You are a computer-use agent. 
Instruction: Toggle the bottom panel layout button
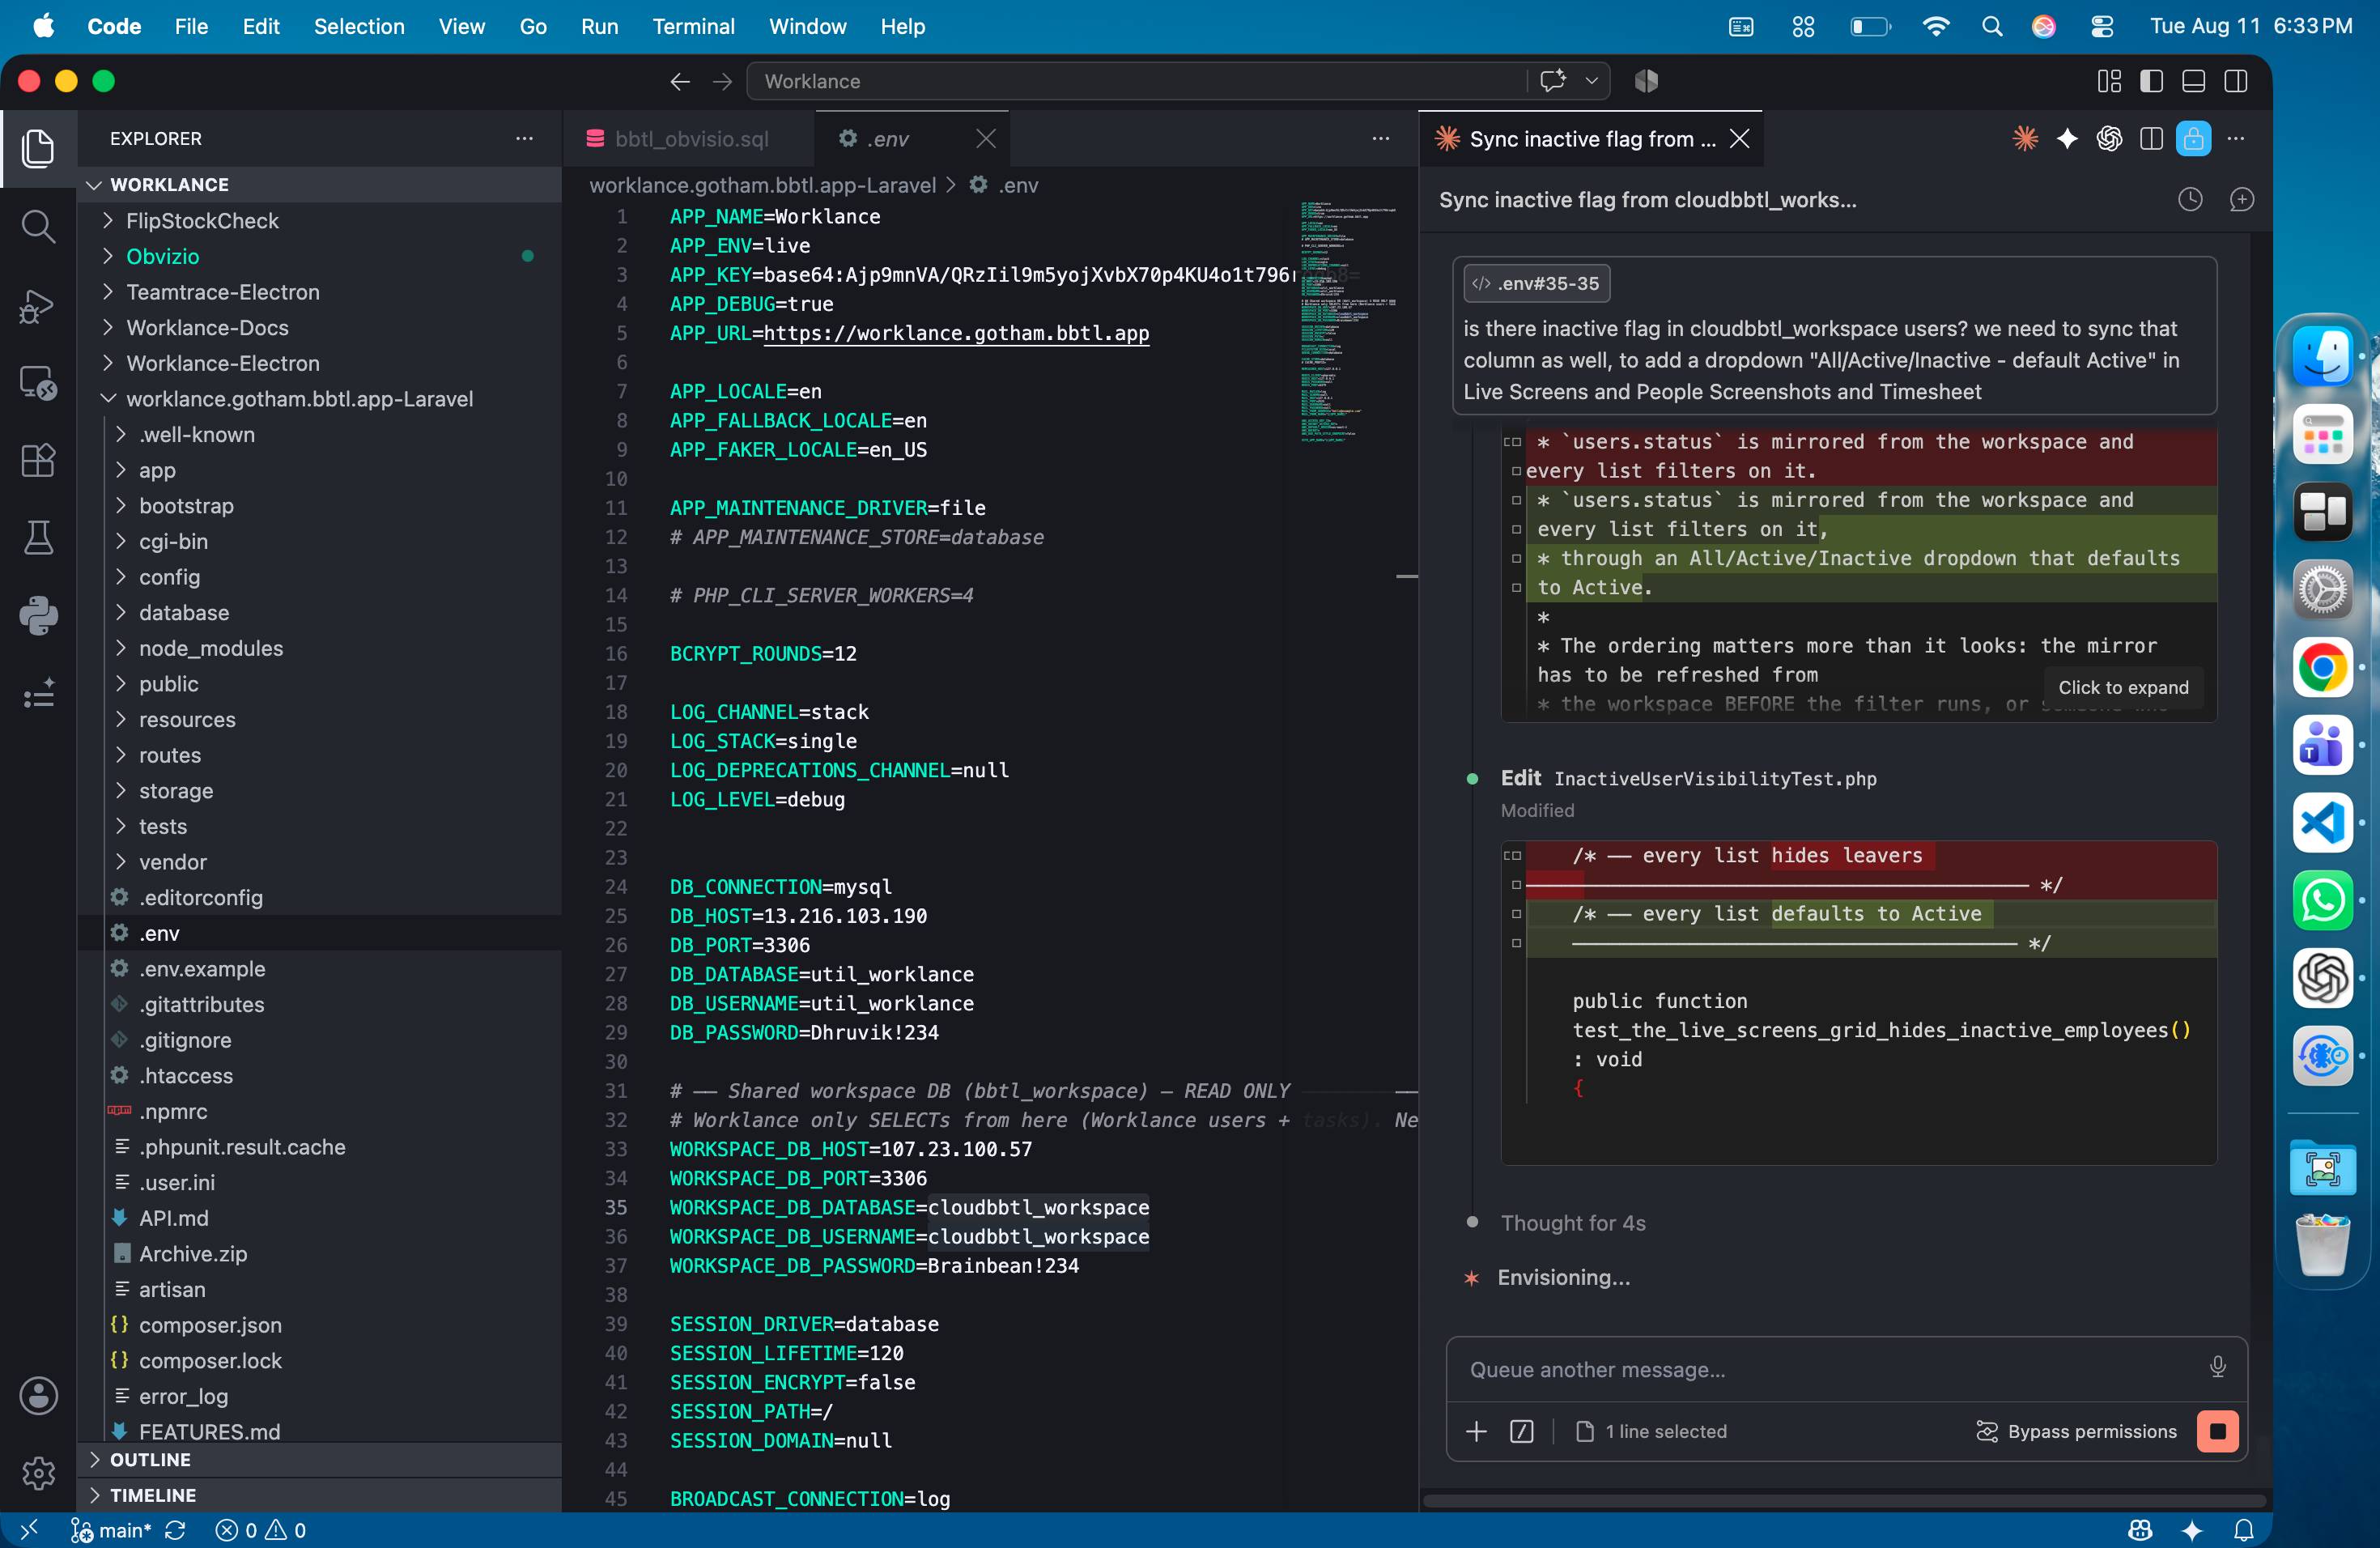(2193, 81)
